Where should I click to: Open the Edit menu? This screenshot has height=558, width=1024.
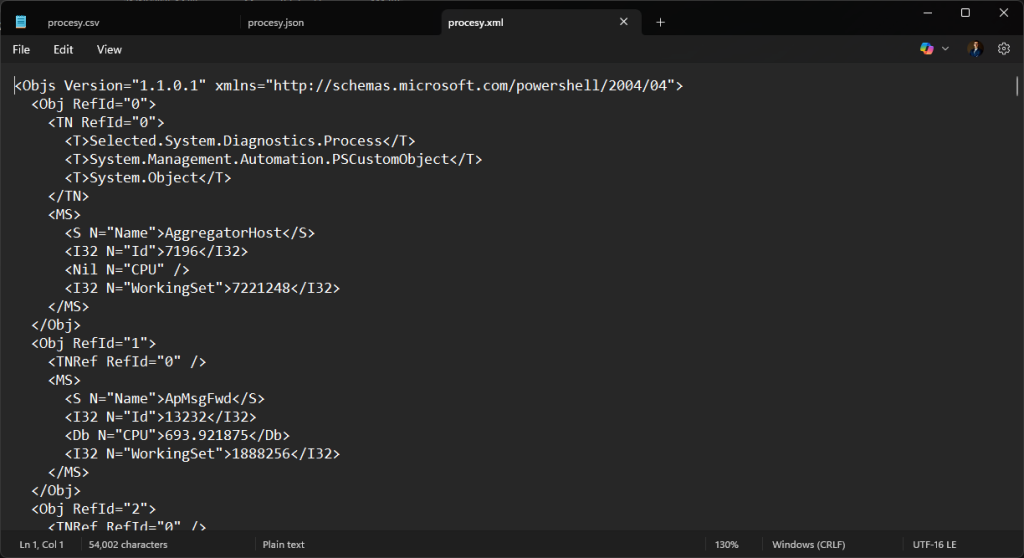coord(63,50)
